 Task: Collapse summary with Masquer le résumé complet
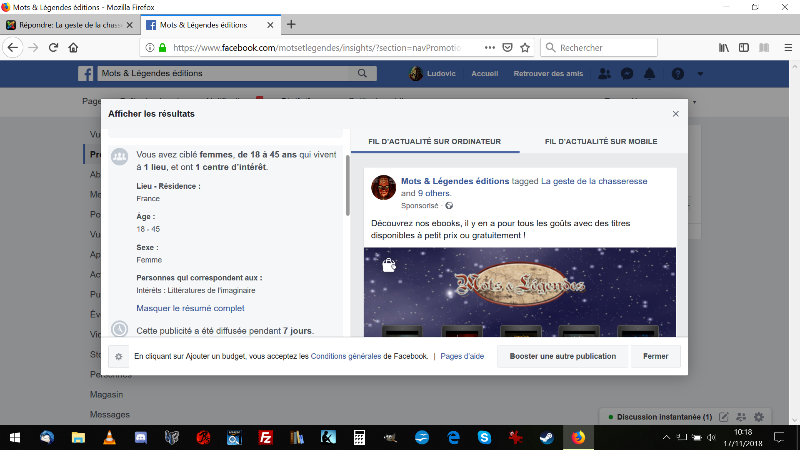pyautogui.click(x=190, y=308)
